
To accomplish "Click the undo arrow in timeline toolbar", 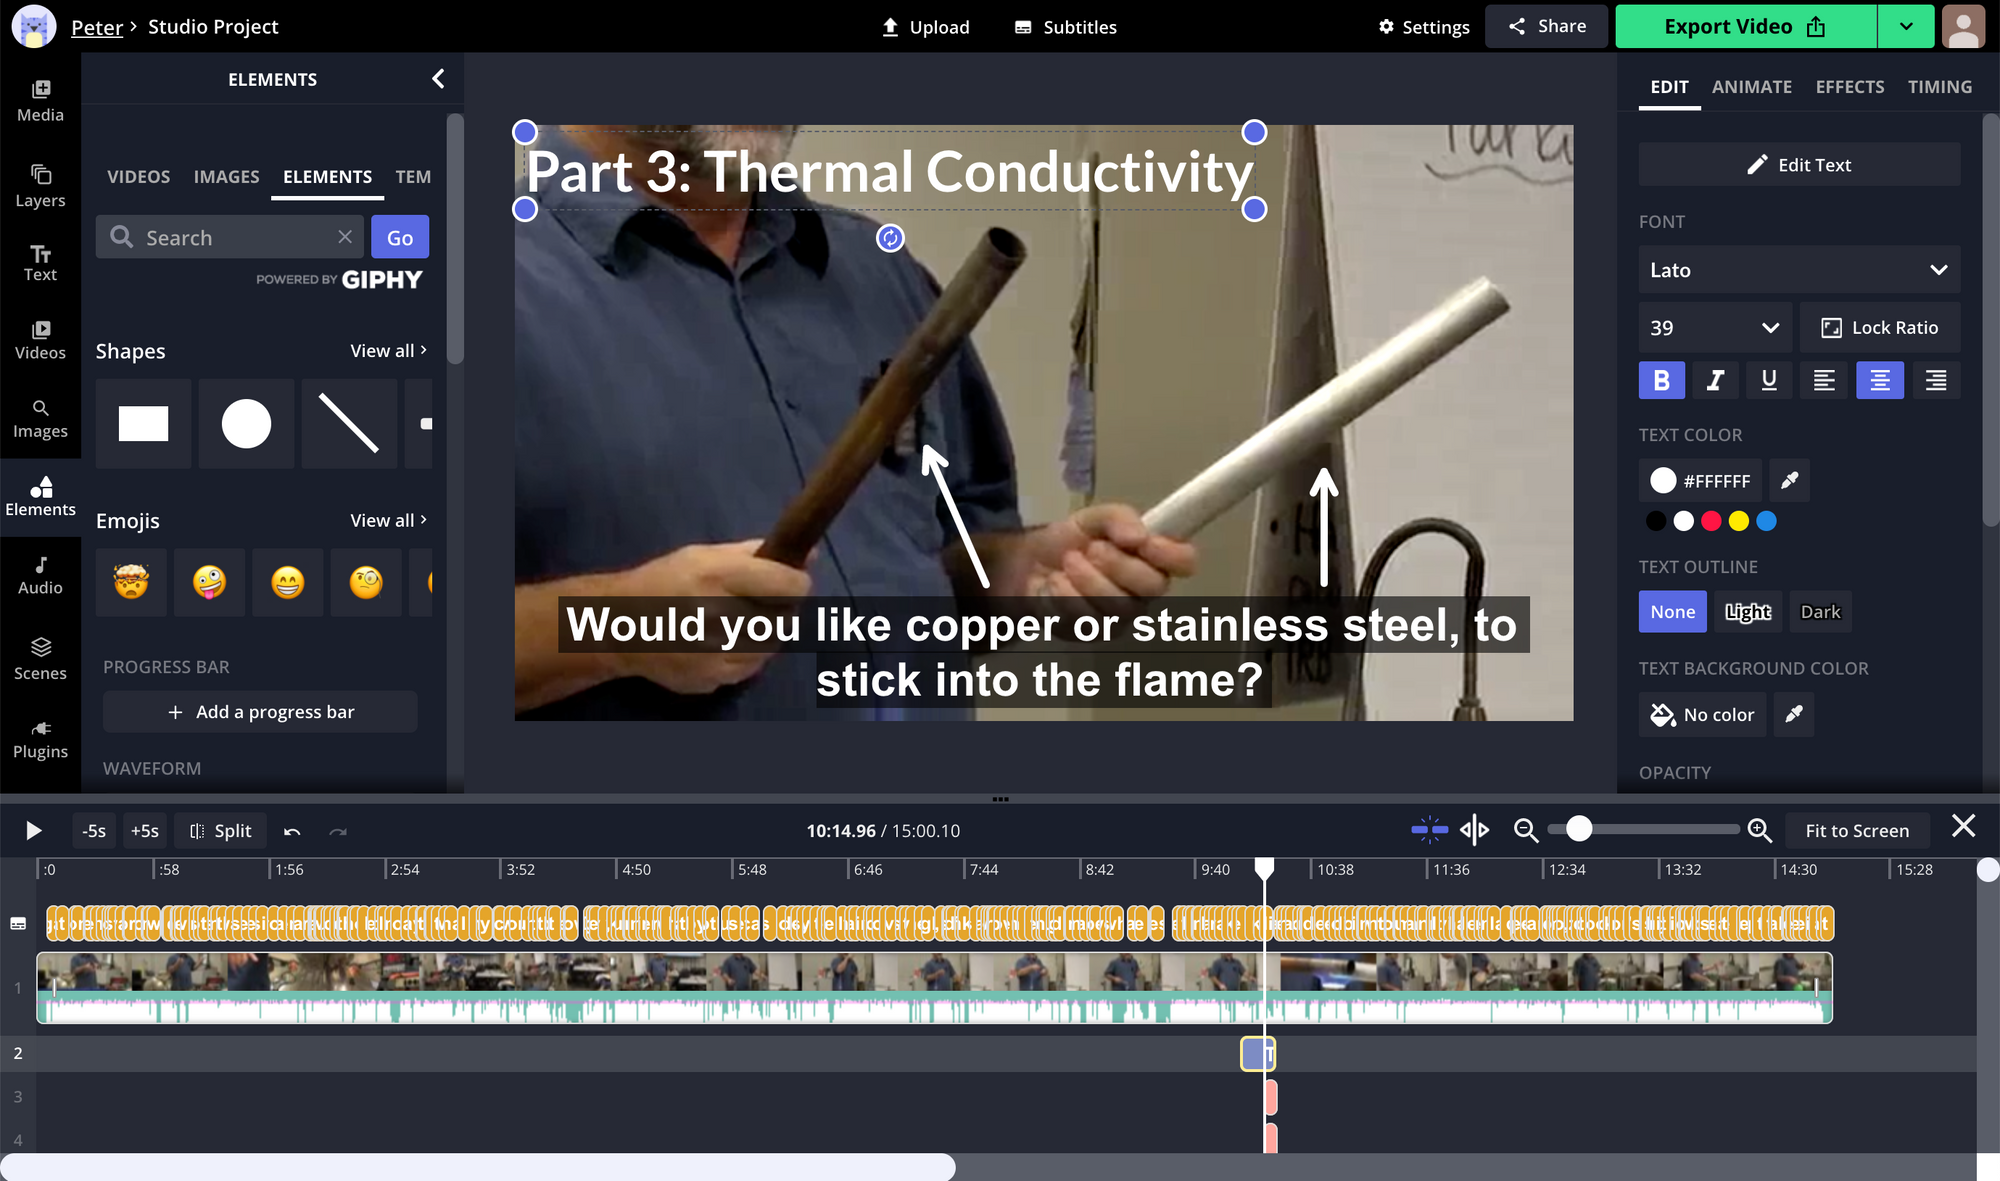I will tap(292, 831).
